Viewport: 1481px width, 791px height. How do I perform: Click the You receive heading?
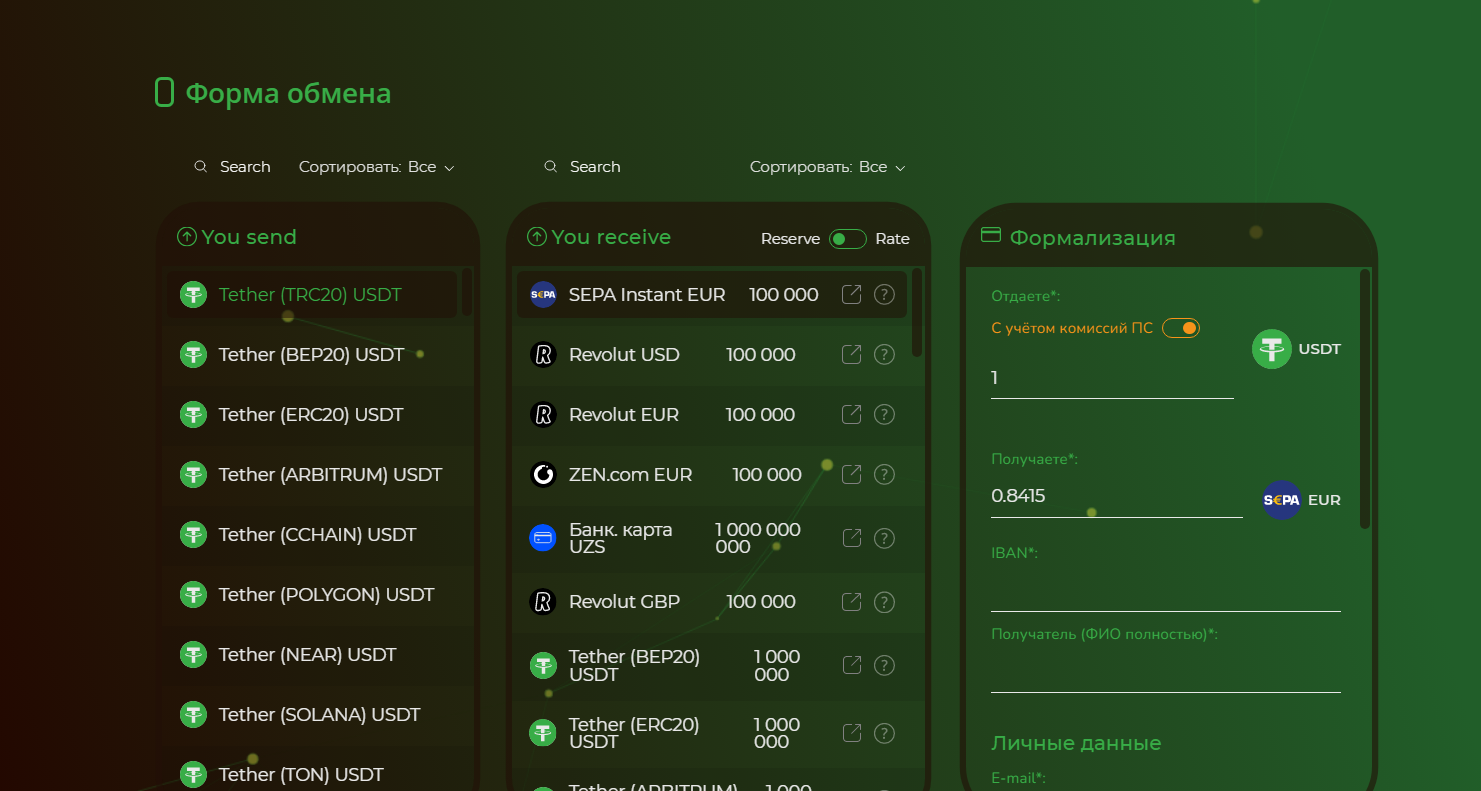(611, 237)
